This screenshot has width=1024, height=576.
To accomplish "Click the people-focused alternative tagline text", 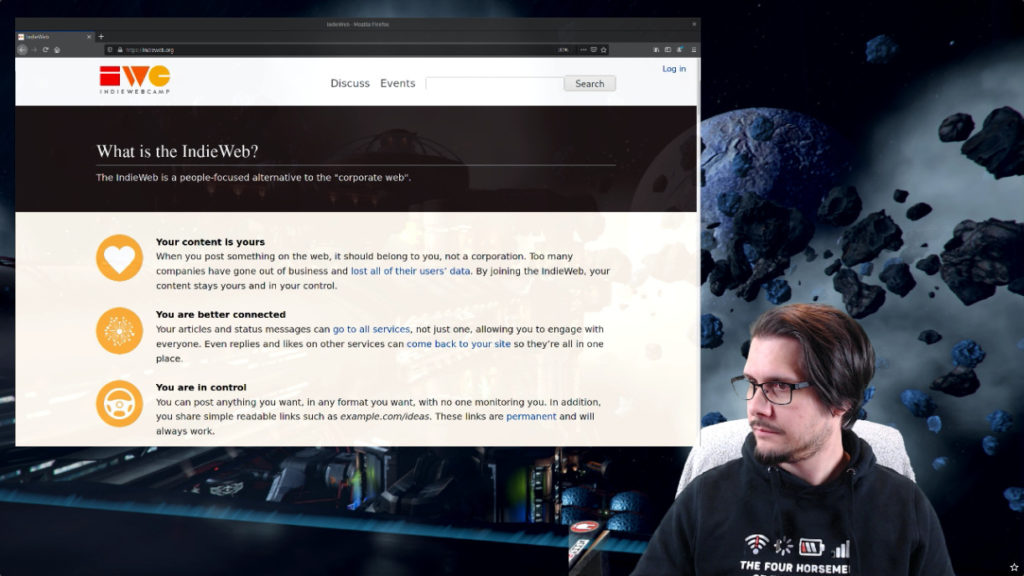I will [253, 177].
